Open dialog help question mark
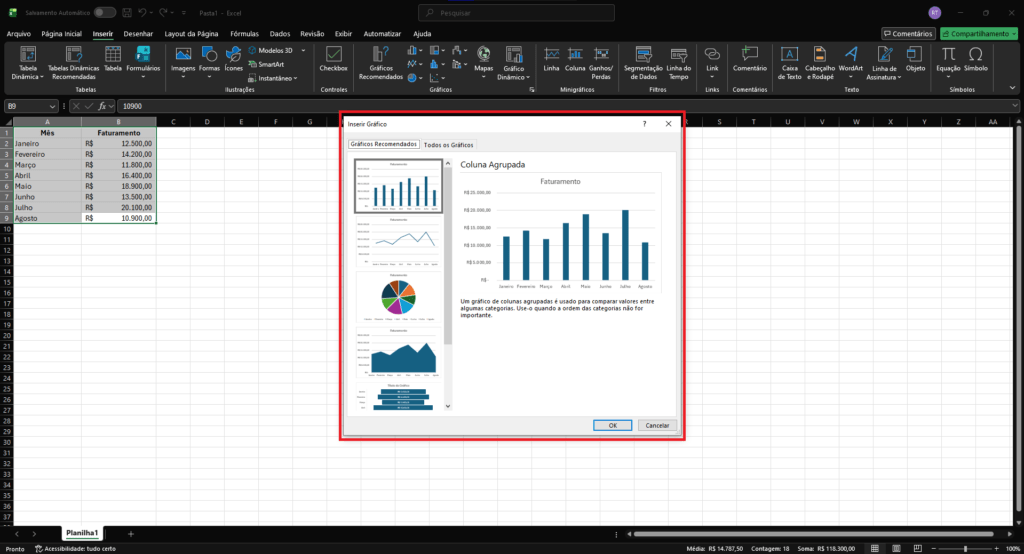Screen dimensions: 1024x554 [x=645, y=123]
